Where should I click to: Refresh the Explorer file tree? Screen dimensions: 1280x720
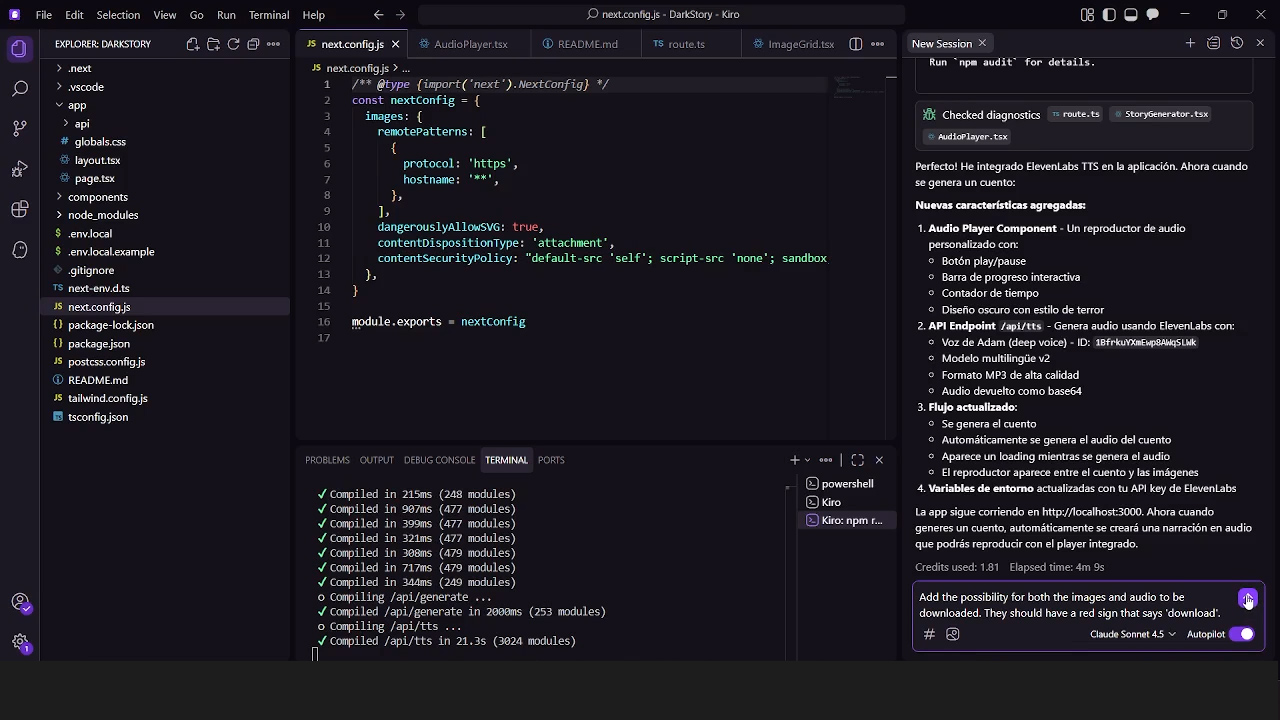(233, 44)
